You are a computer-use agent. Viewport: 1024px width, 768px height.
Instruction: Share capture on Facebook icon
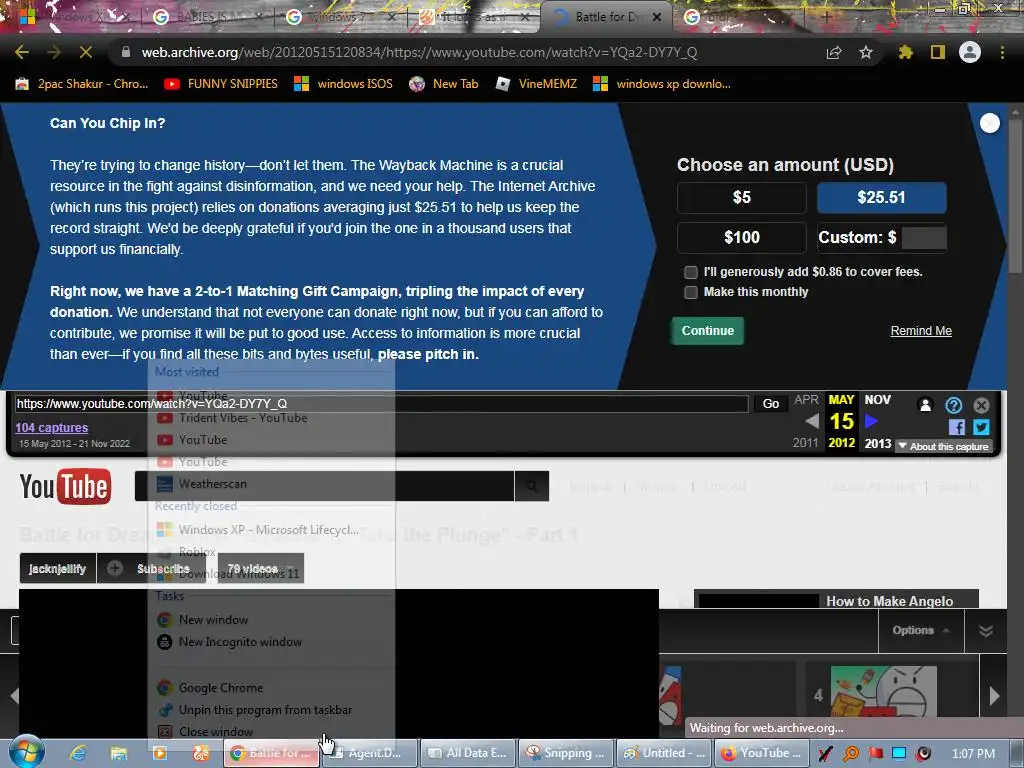click(957, 427)
